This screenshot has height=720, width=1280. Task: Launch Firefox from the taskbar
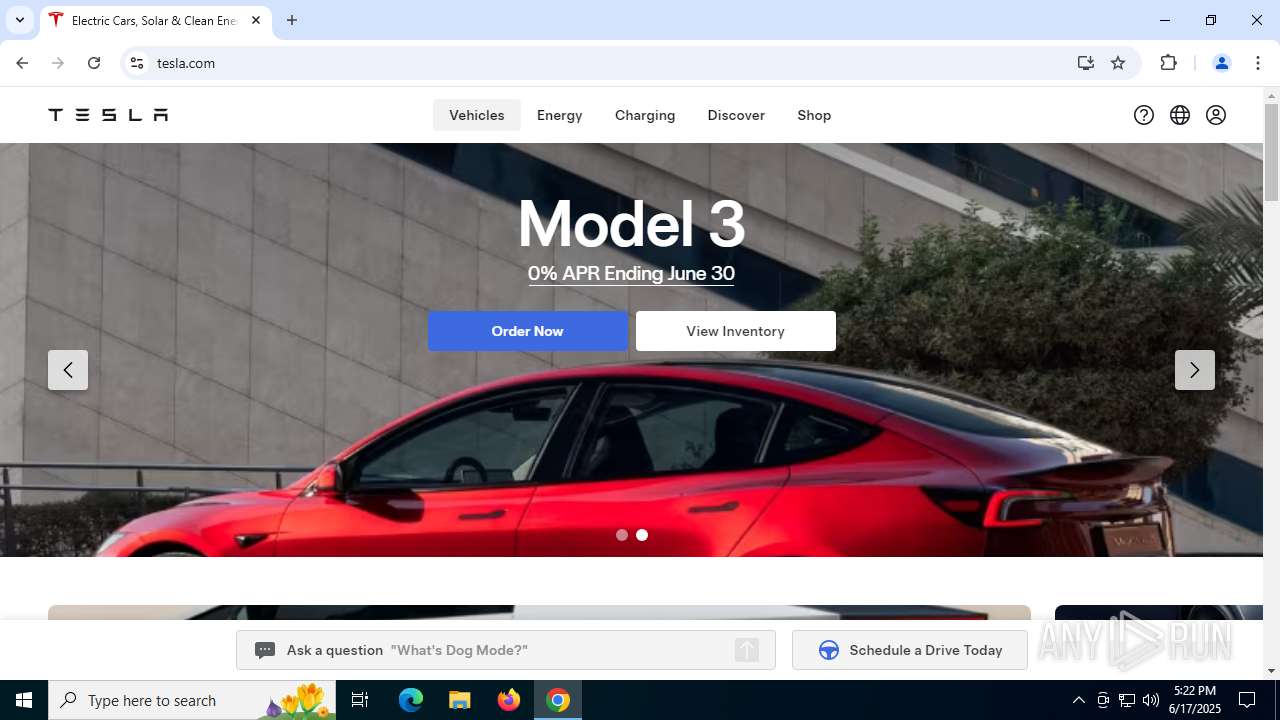(x=509, y=700)
